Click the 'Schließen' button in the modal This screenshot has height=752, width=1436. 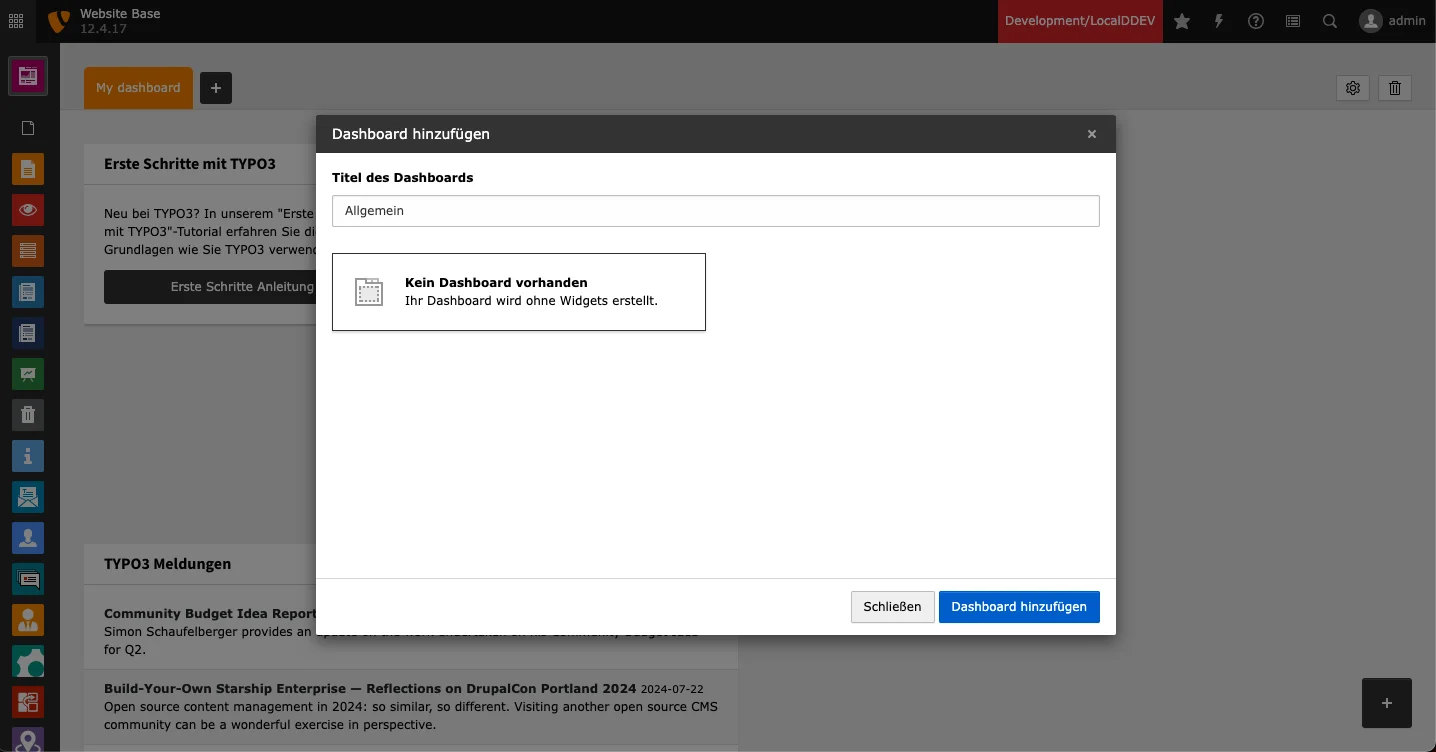tap(892, 607)
